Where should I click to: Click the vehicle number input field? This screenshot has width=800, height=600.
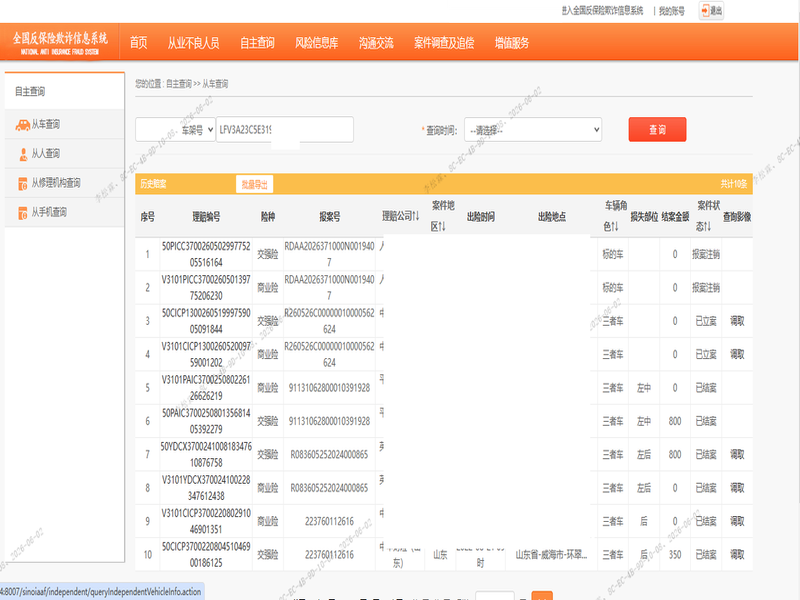[x=285, y=130]
